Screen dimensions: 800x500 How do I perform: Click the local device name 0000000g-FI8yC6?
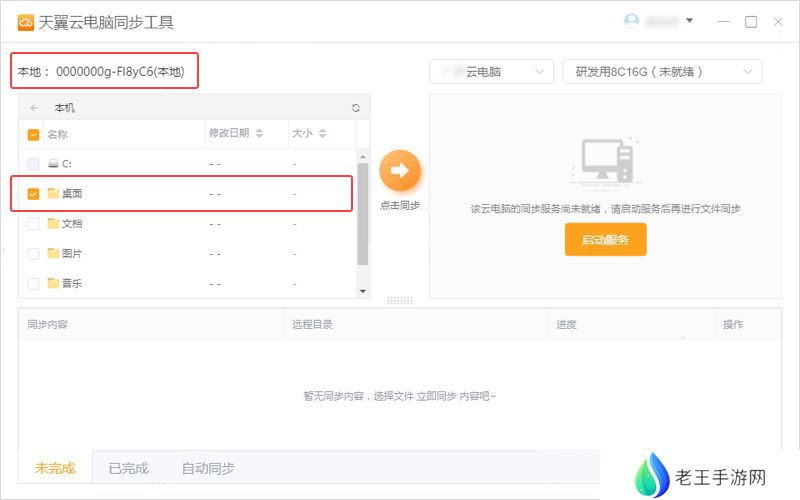click(x=104, y=71)
